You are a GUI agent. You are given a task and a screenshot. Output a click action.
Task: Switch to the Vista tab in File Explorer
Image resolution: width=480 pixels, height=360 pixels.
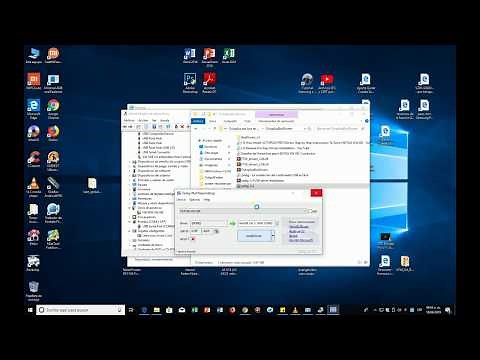247,121
